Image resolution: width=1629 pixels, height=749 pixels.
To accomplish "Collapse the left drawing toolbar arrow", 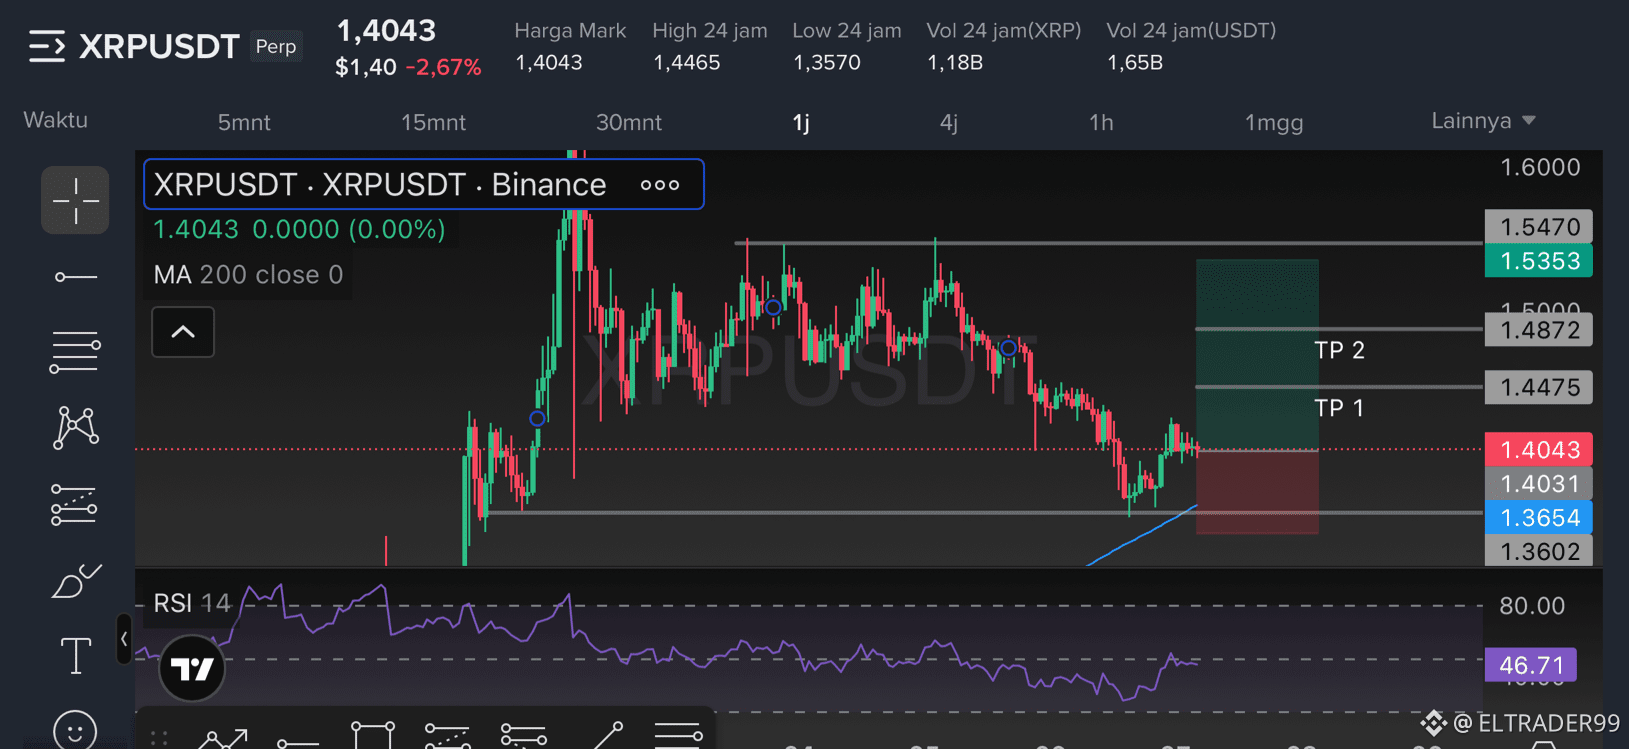I will [x=124, y=638].
